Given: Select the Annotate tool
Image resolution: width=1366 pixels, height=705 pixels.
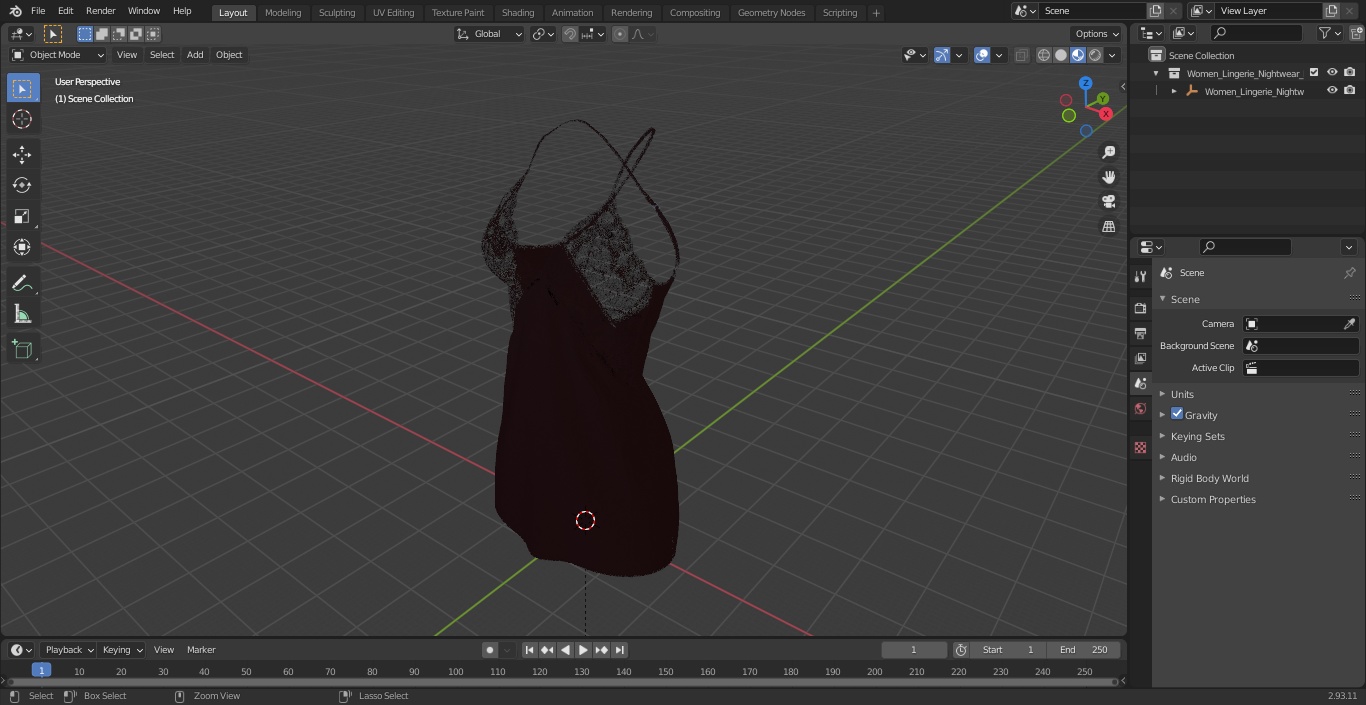Looking at the screenshot, I should pyautogui.click(x=22, y=284).
